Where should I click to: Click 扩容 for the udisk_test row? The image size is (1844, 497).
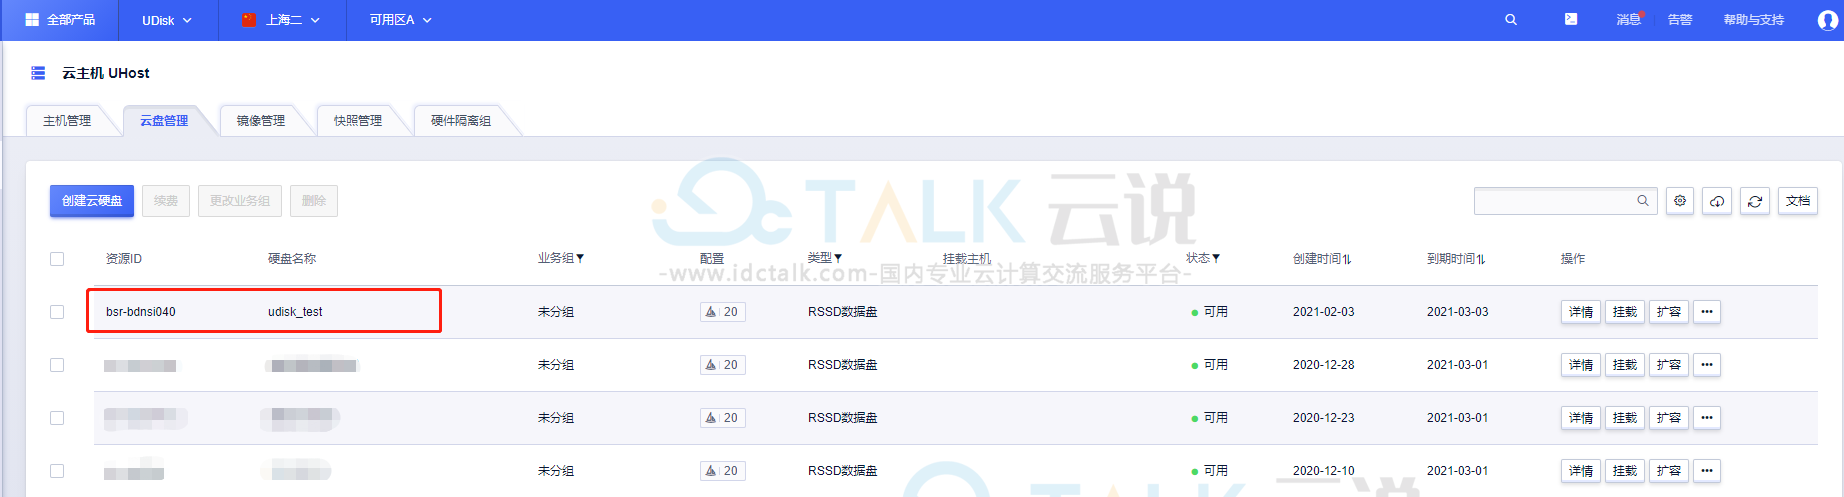pyautogui.click(x=1669, y=312)
